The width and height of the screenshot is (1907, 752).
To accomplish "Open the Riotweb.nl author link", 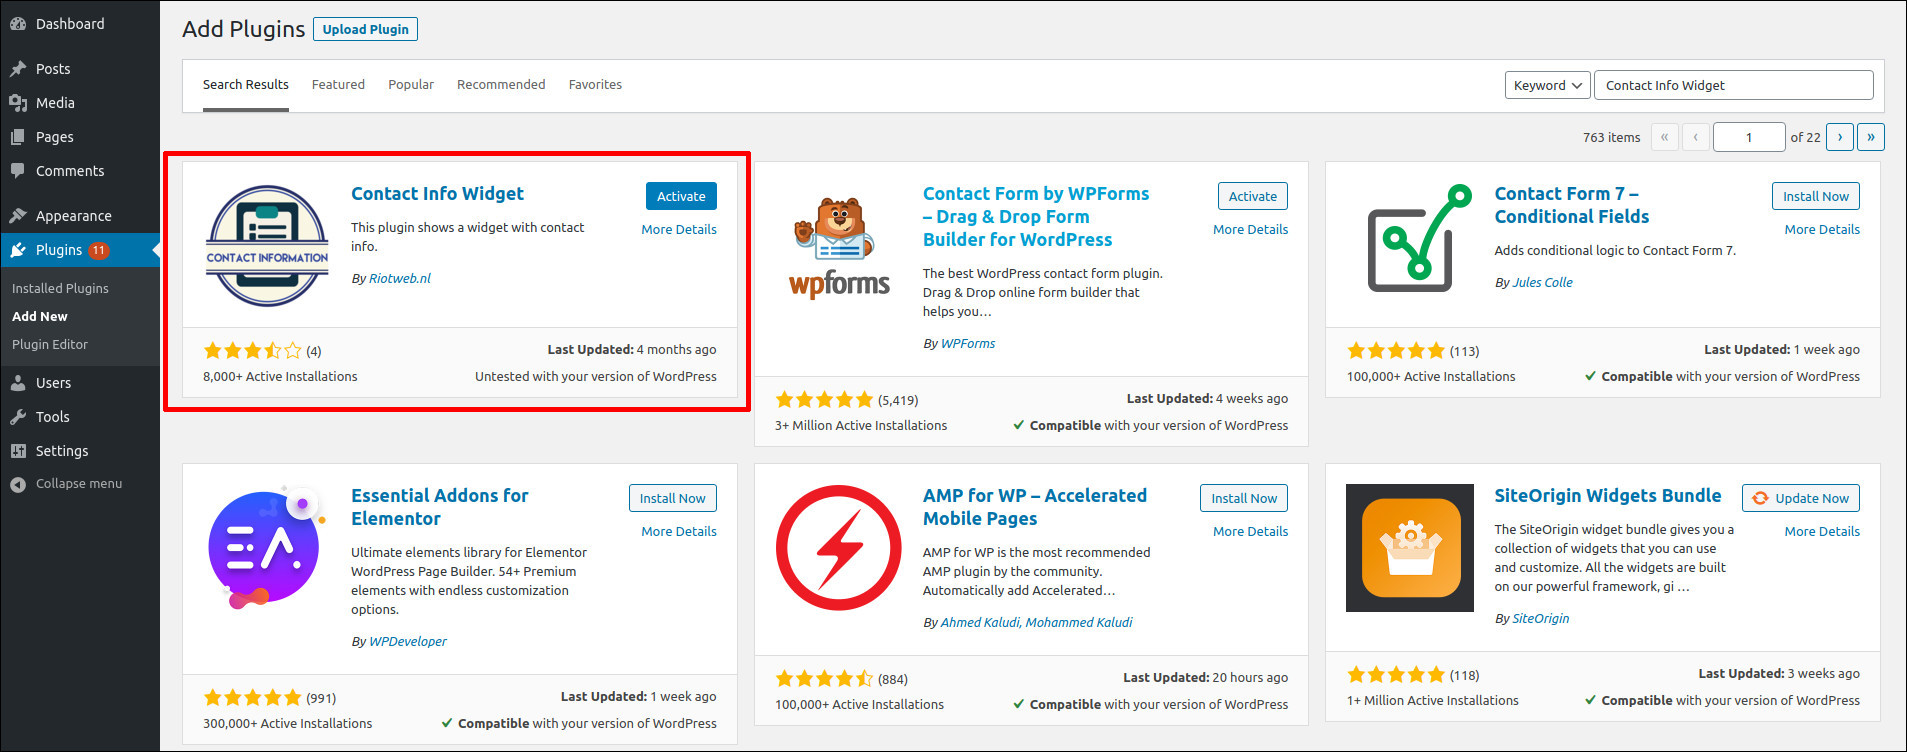I will [400, 278].
